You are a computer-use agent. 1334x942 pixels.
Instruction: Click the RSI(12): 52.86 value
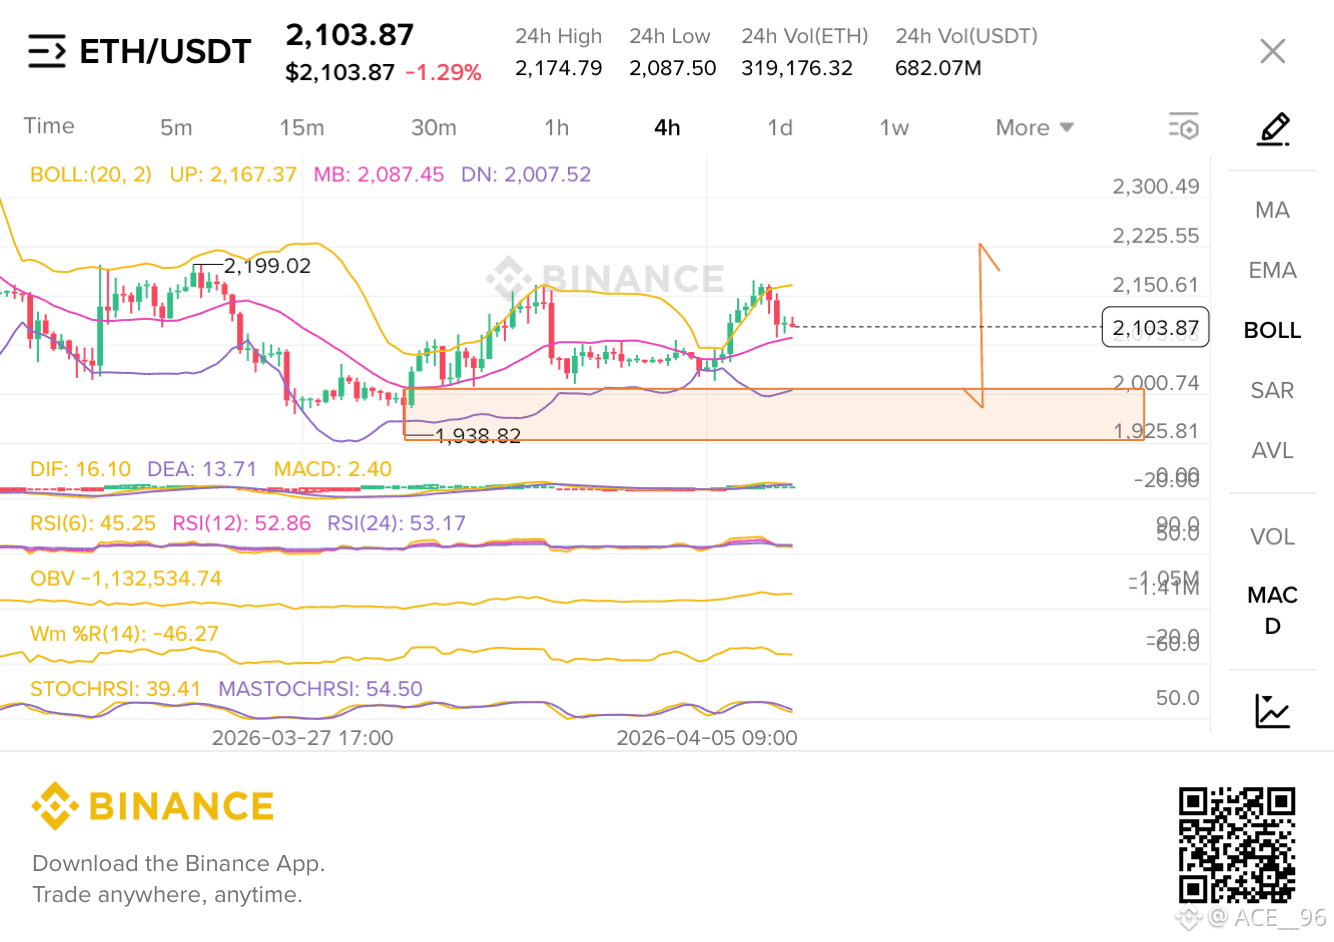242,523
